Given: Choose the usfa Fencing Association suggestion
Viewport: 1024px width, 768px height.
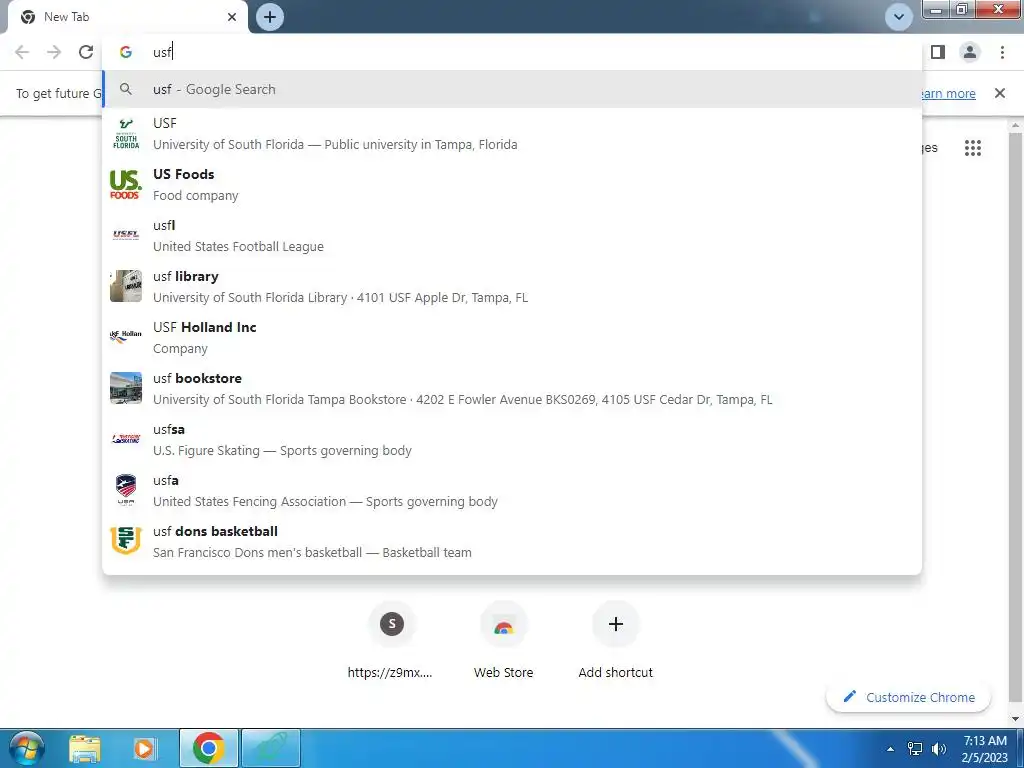Looking at the screenshot, I should 512,490.
